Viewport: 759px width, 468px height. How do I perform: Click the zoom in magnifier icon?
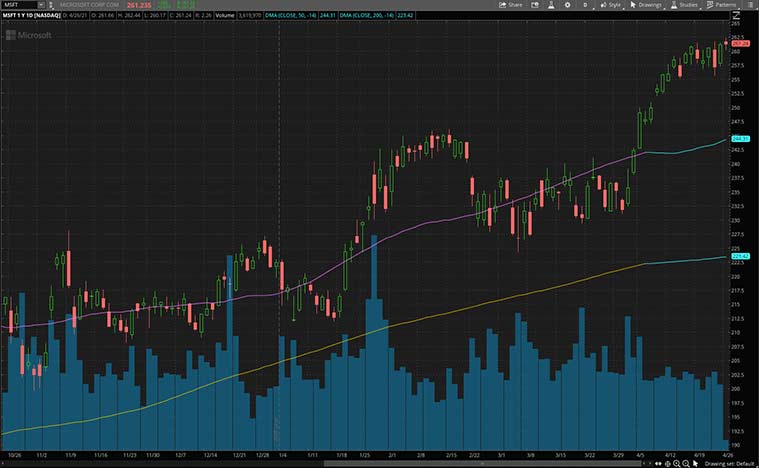677,464
